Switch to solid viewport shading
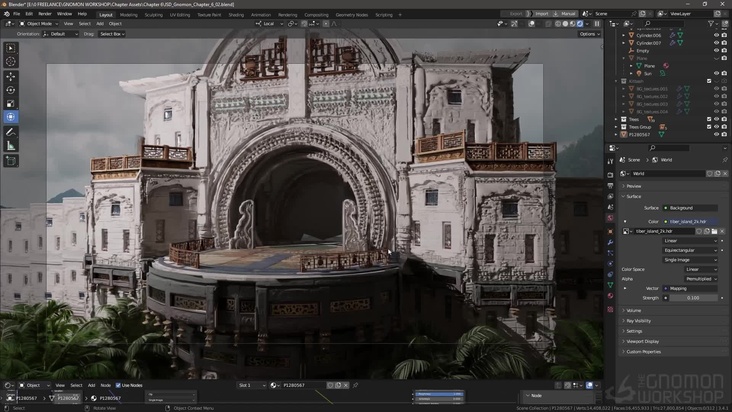The height and width of the screenshot is (412, 732). click(565, 24)
